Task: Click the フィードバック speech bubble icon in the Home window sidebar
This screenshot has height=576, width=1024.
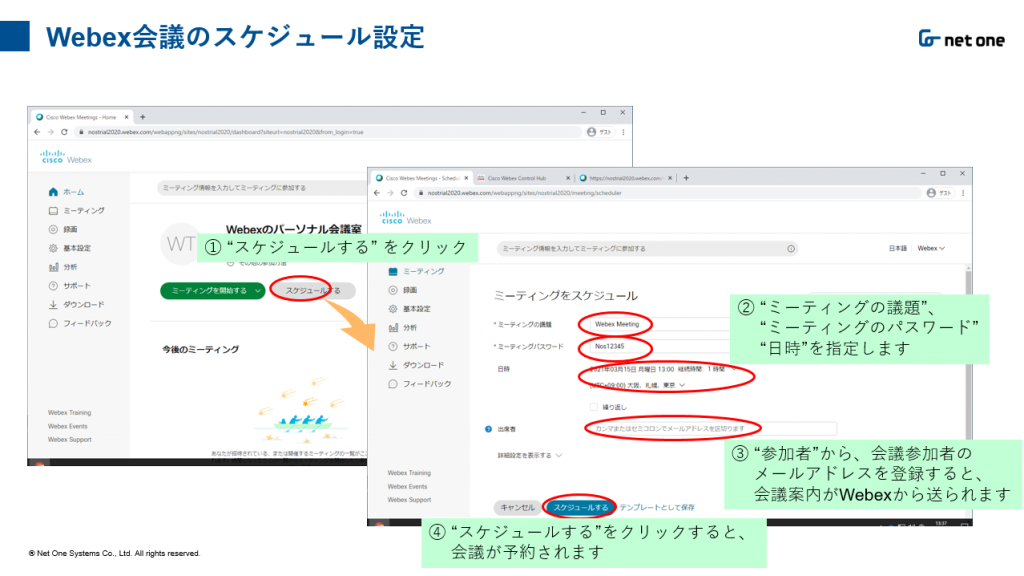Action: coord(54,324)
